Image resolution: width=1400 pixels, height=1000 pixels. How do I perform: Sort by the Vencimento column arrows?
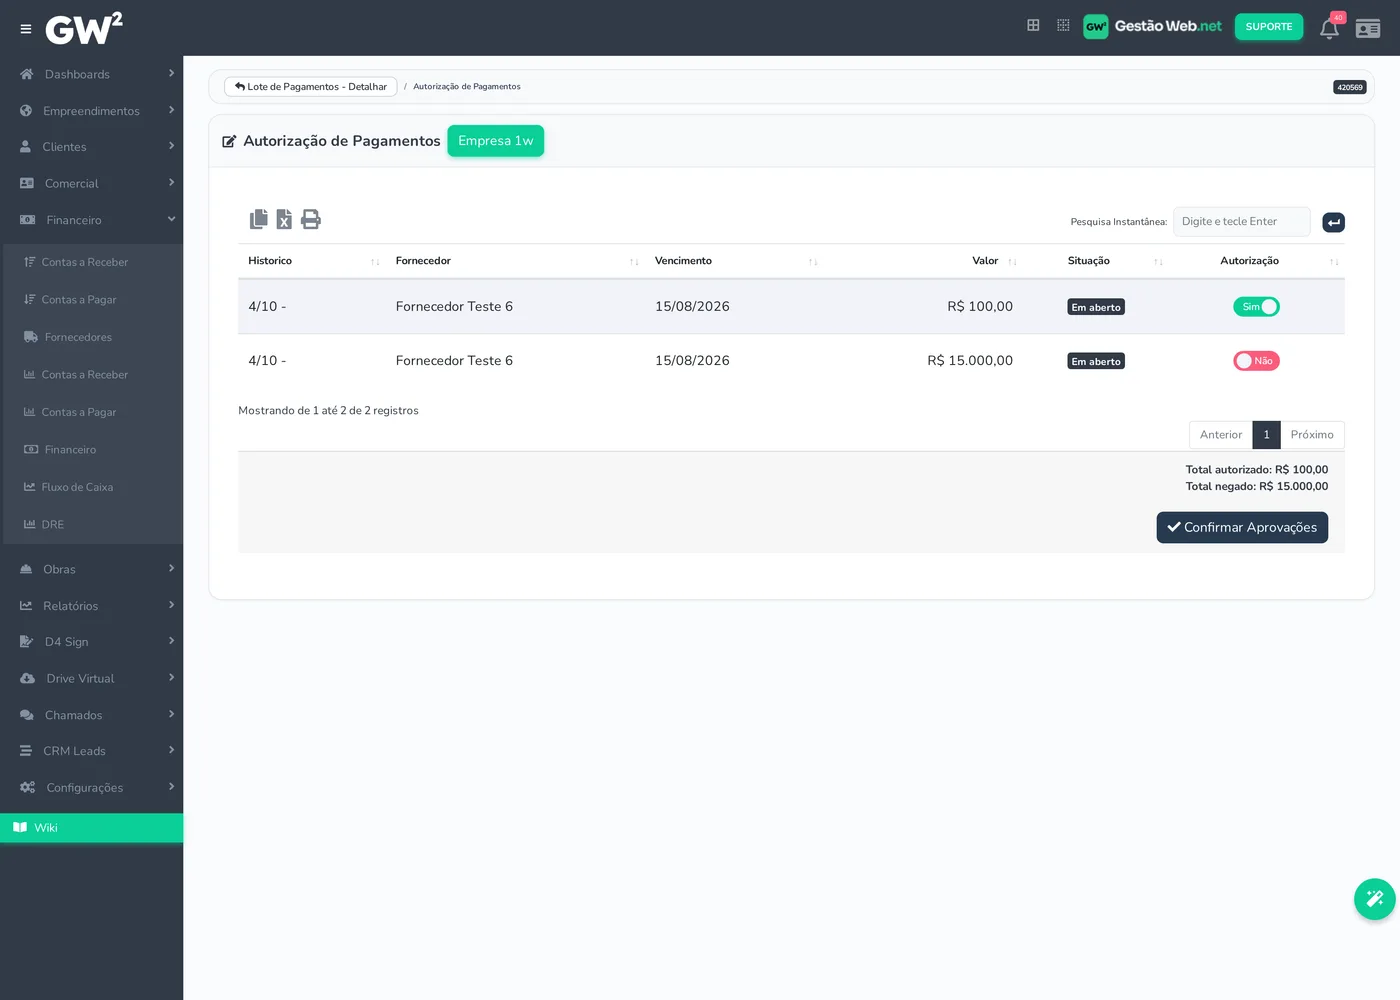click(x=813, y=262)
